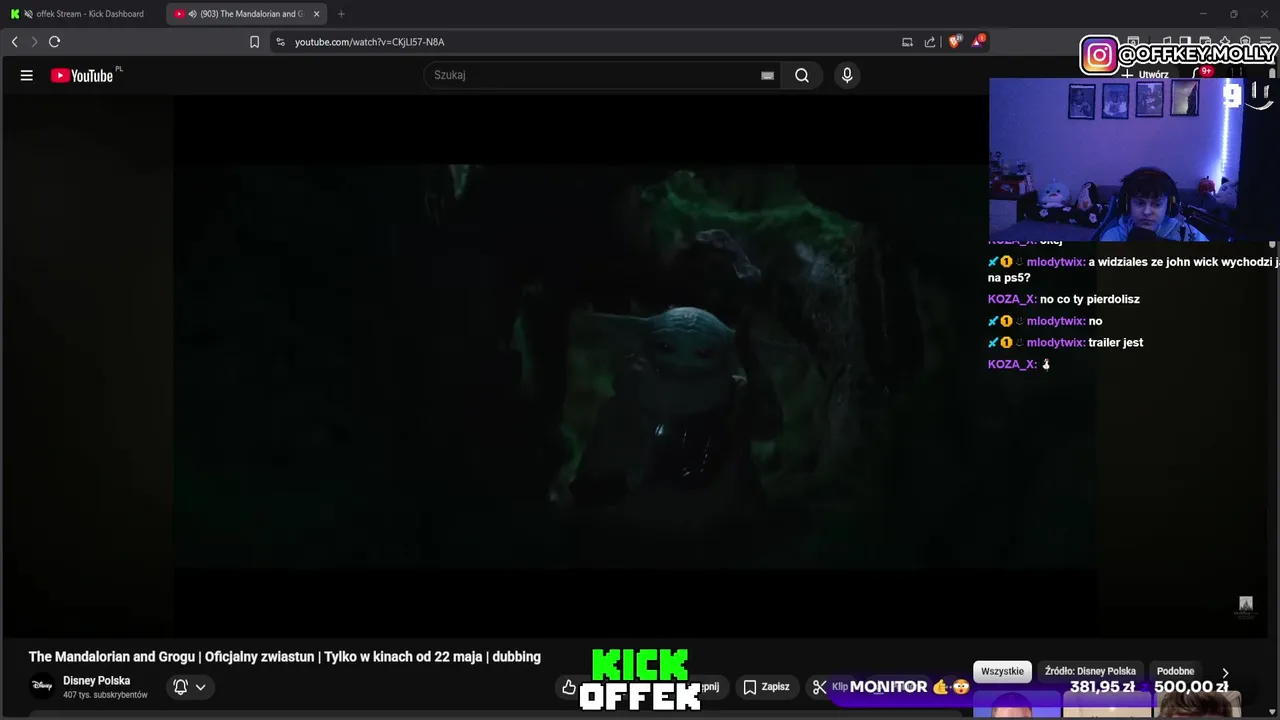Select the Mandalorian and Grogu YouTube tab
This screenshot has height=720, width=1280.
245,14
